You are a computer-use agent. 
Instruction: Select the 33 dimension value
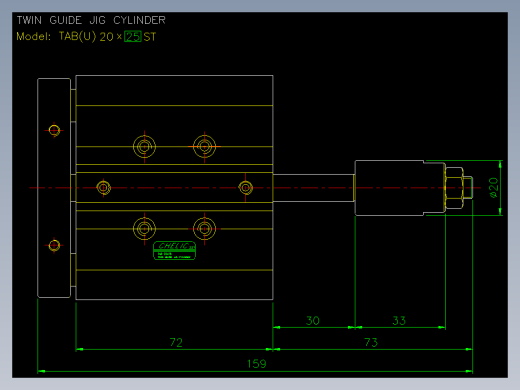399,321
